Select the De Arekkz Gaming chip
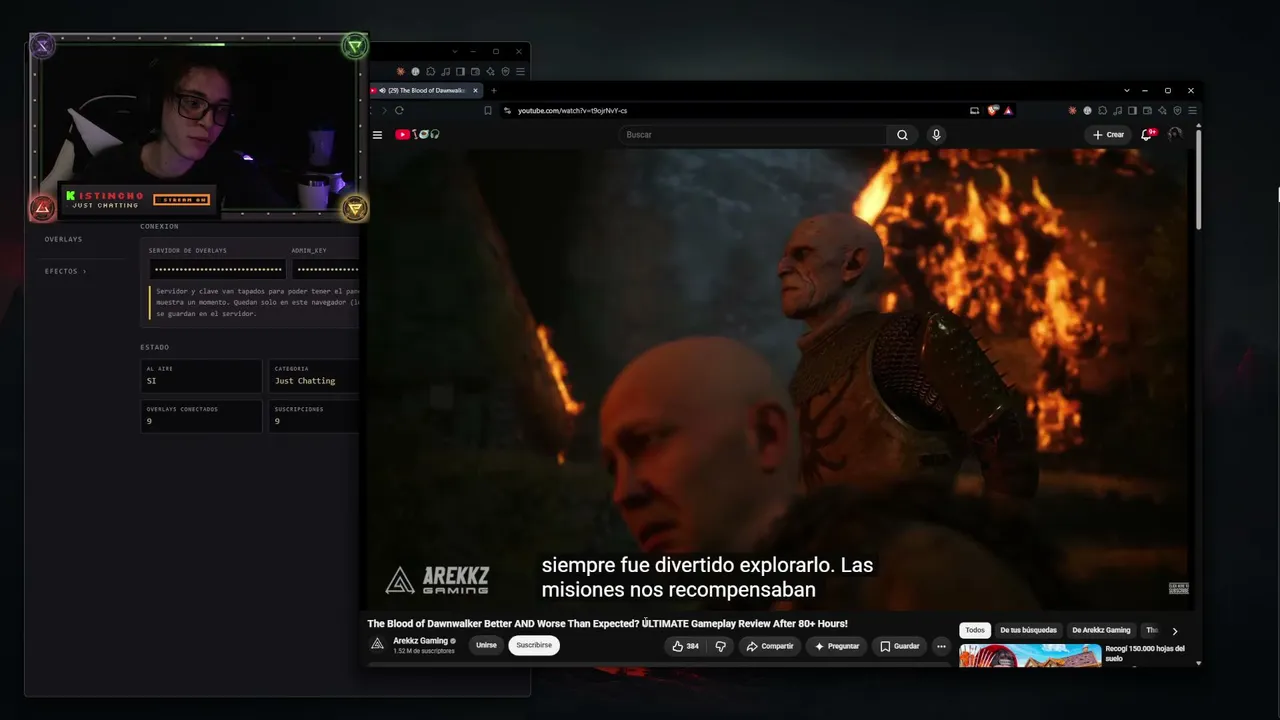 pos(1101,630)
